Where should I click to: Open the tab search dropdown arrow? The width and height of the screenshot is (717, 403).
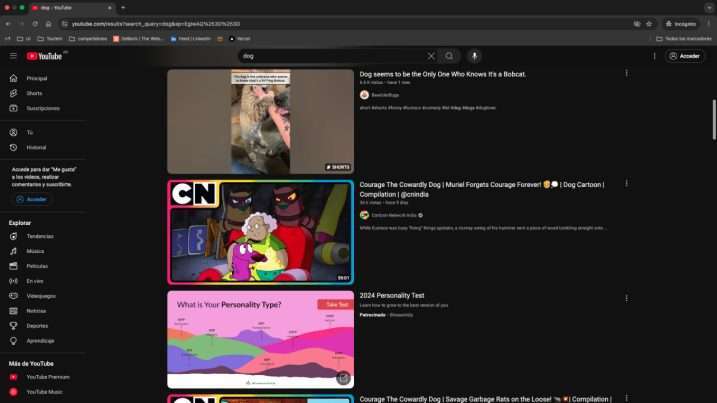[x=709, y=8]
